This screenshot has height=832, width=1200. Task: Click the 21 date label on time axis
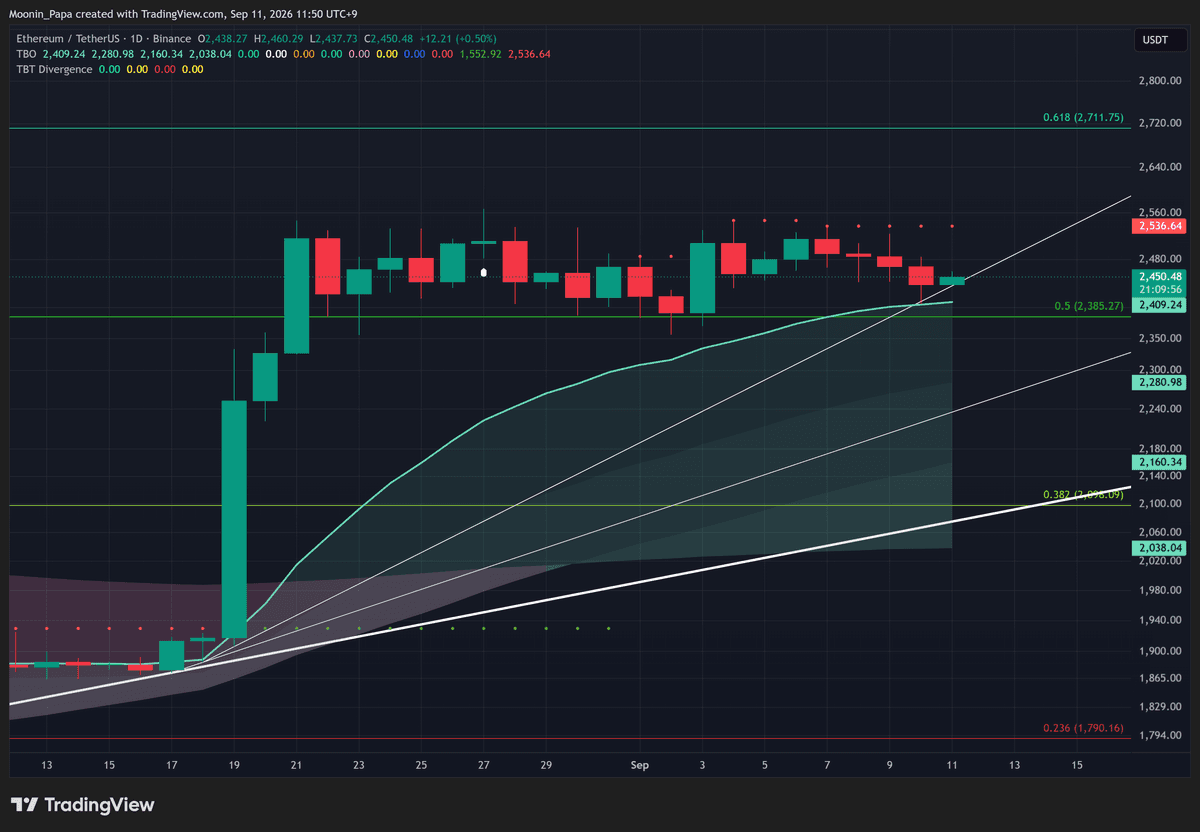(296, 765)
